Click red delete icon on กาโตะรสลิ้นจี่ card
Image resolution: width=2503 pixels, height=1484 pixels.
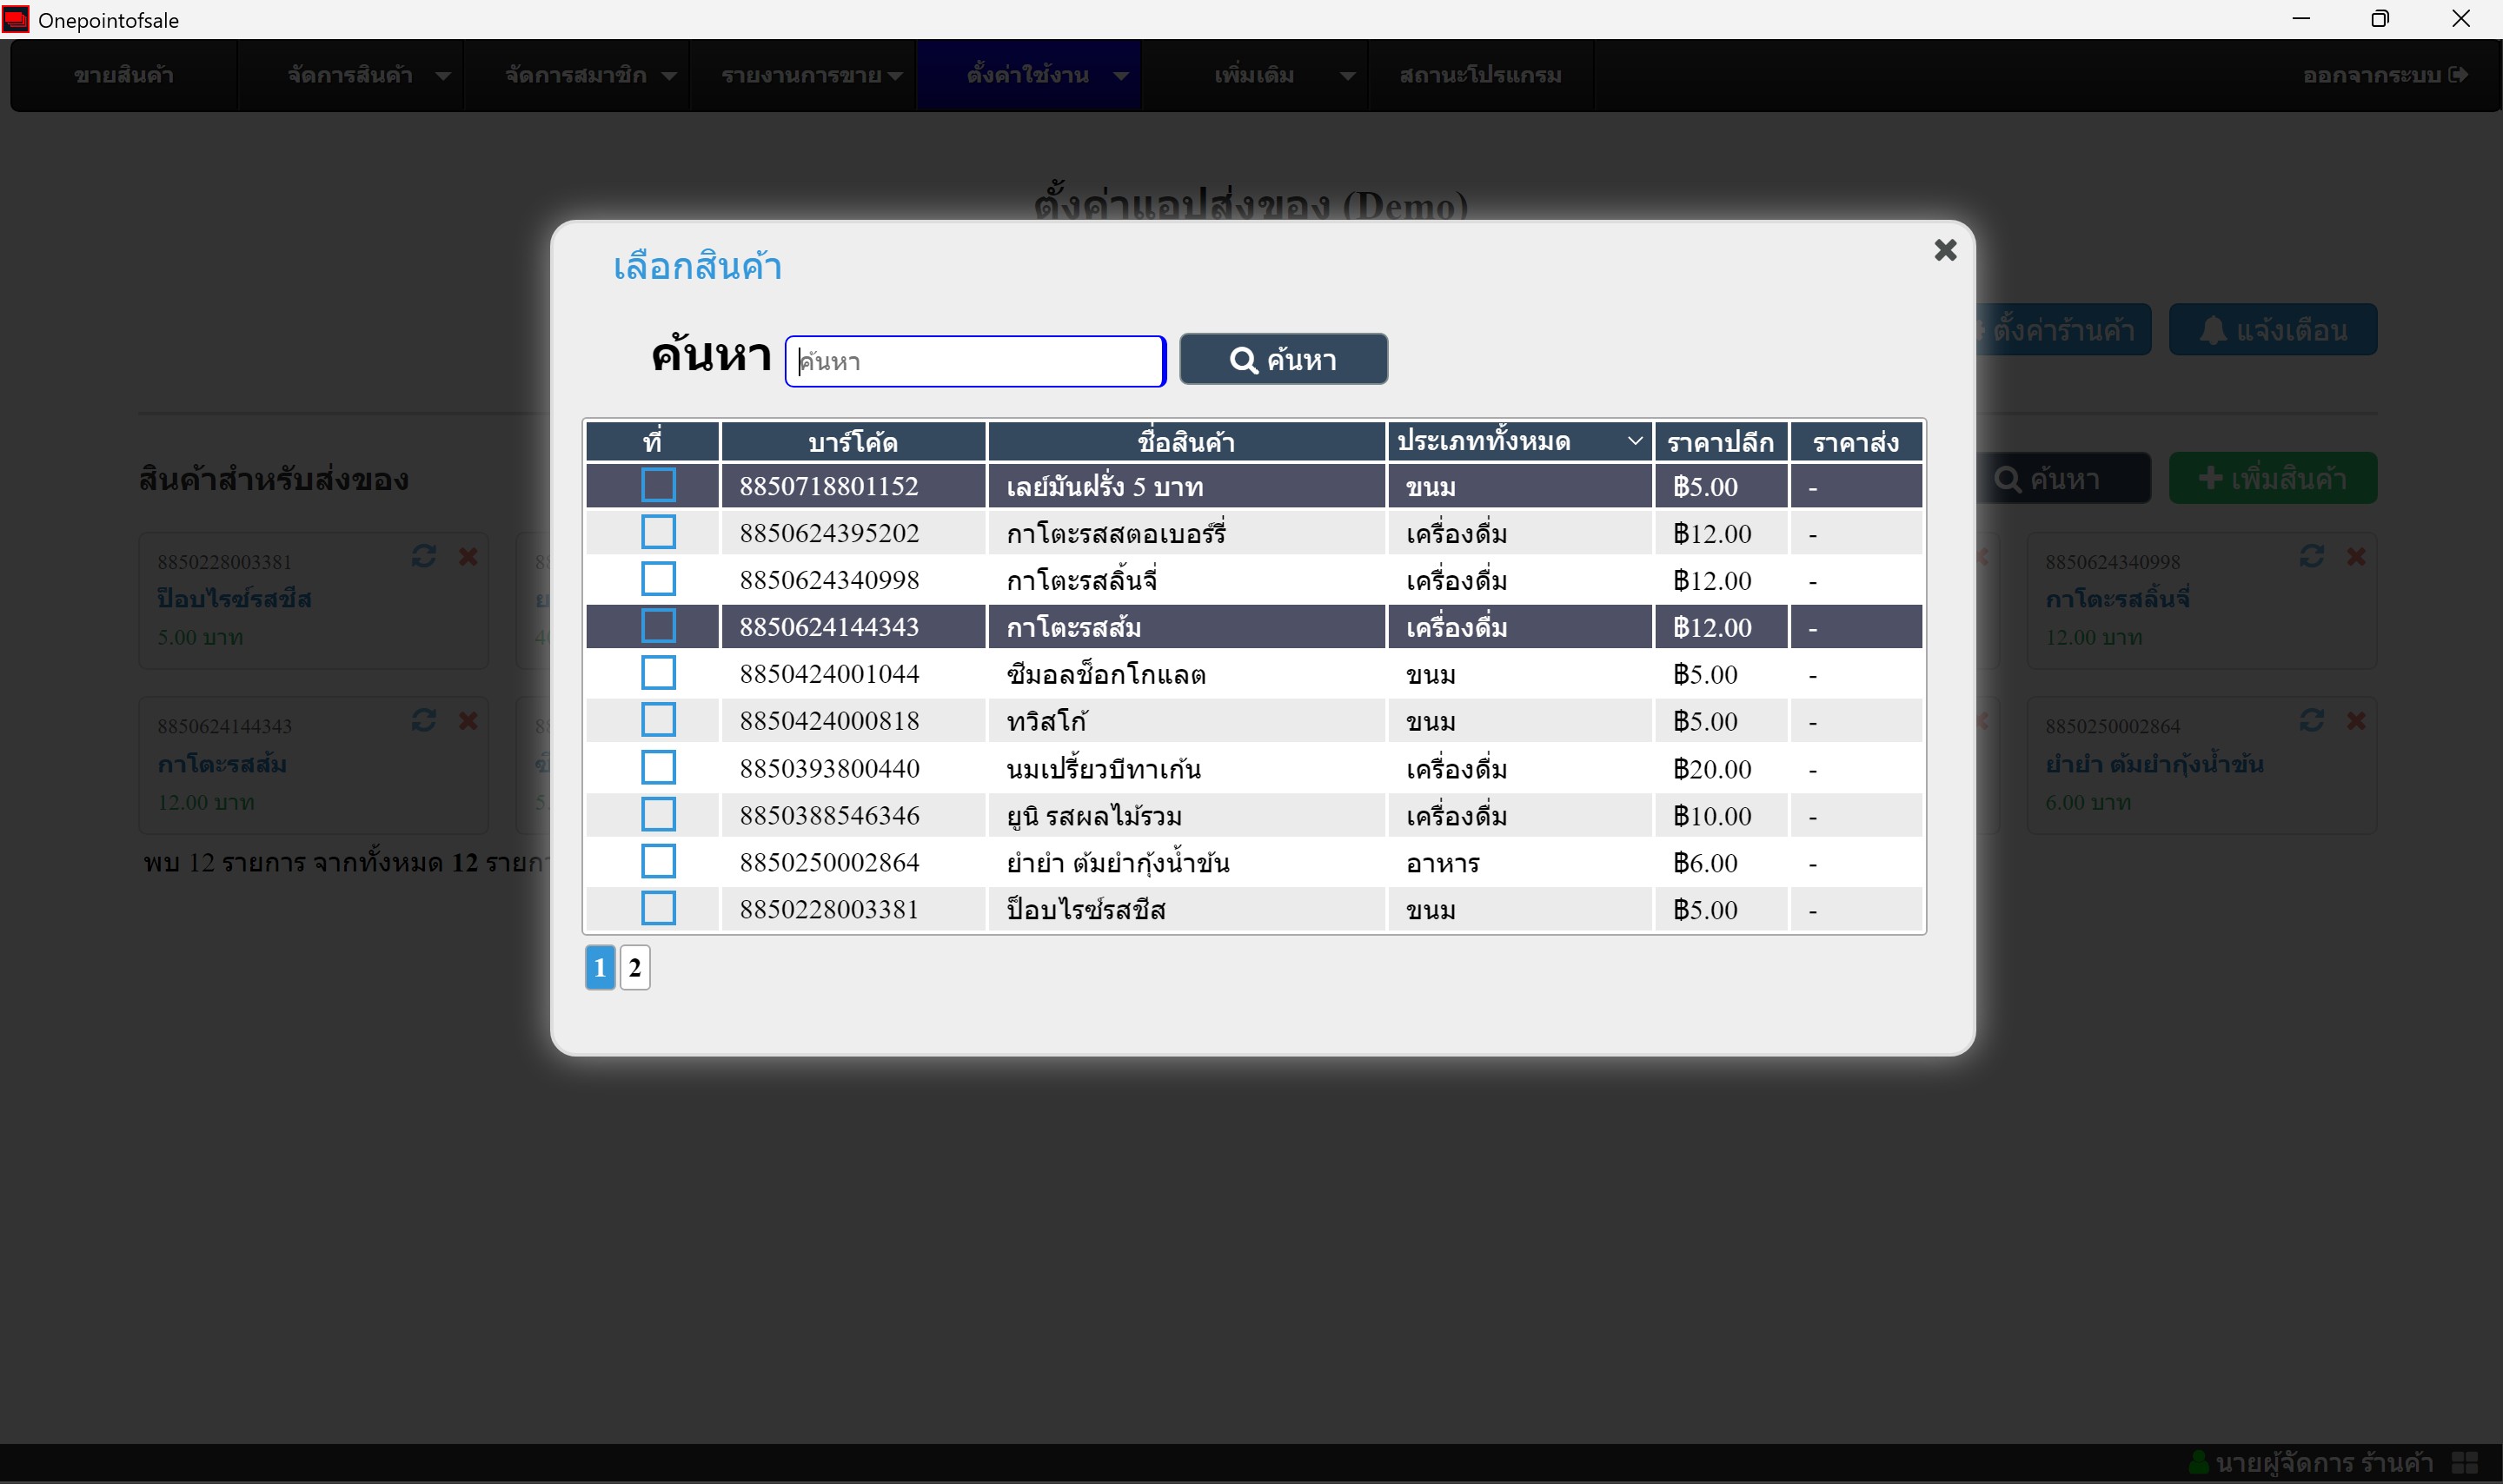(2355, 556)
